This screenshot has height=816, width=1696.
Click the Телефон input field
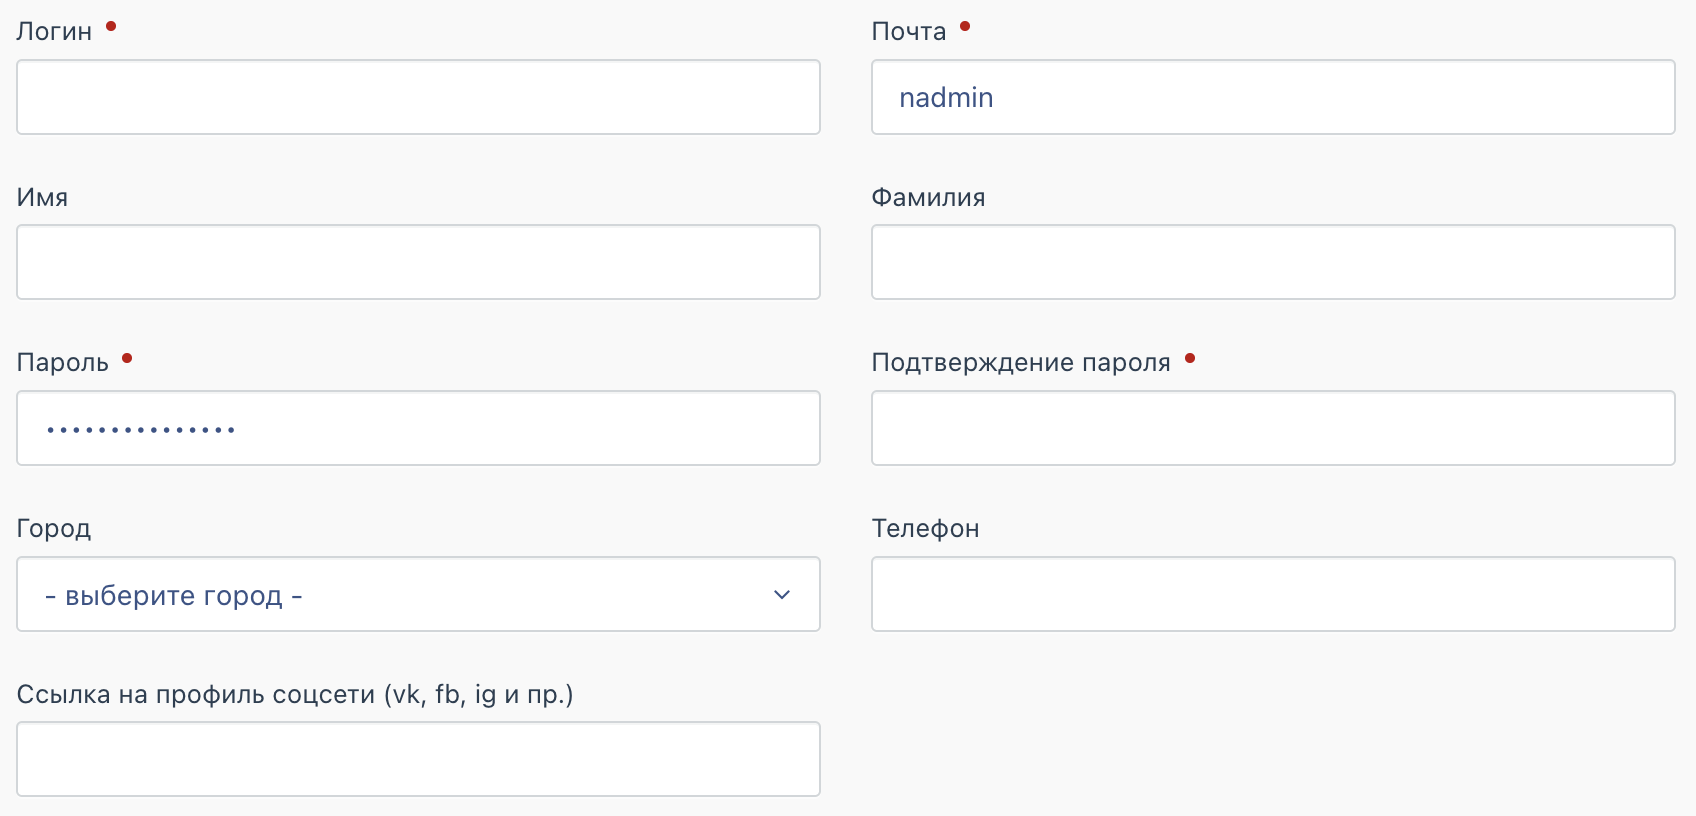[1273, 594]
